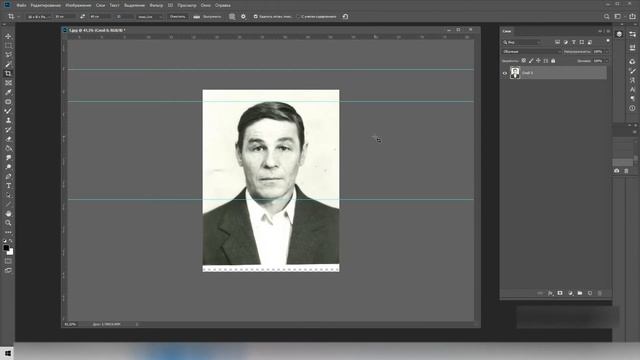
Task: Toggle type layer filter
Action: [573, 42]
